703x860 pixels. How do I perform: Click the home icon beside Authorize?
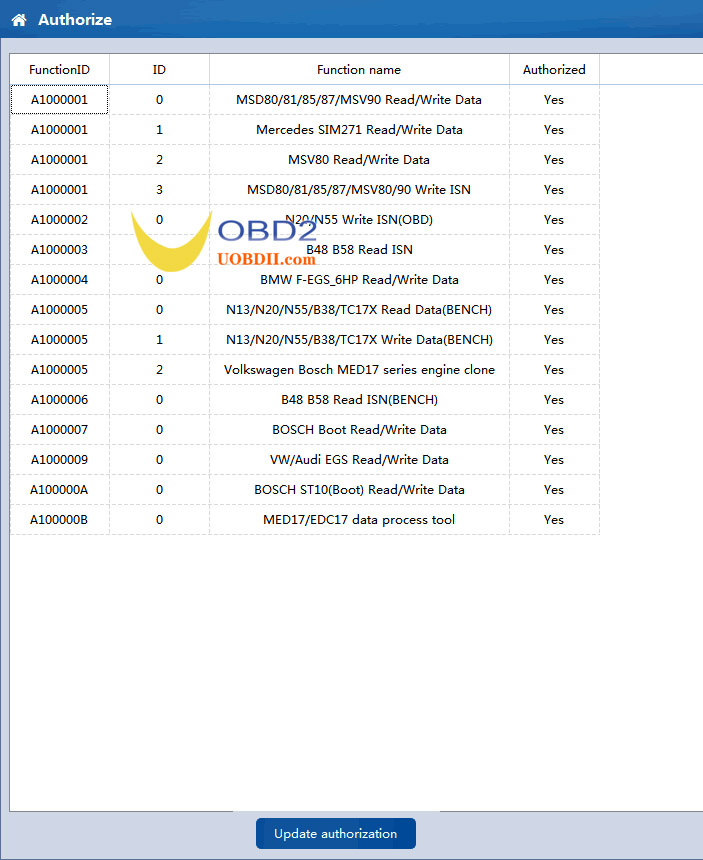tap(19, 20)
